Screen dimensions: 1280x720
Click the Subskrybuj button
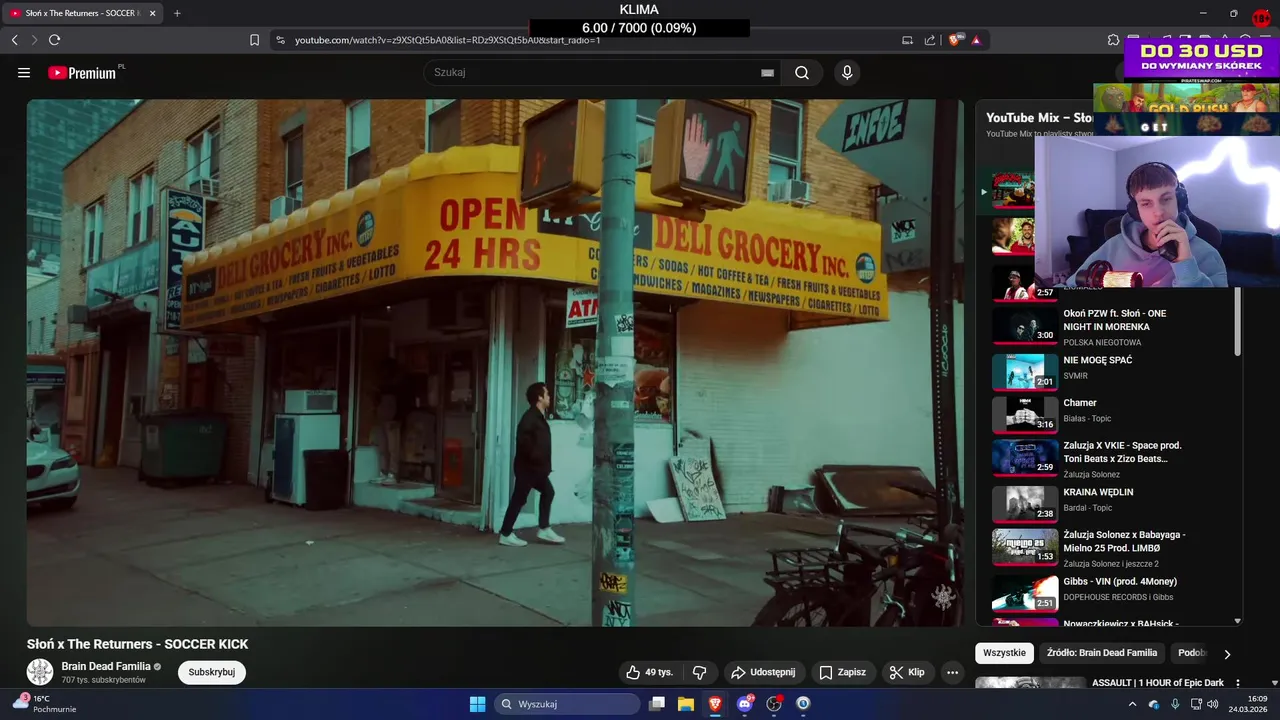pos(212,672)
